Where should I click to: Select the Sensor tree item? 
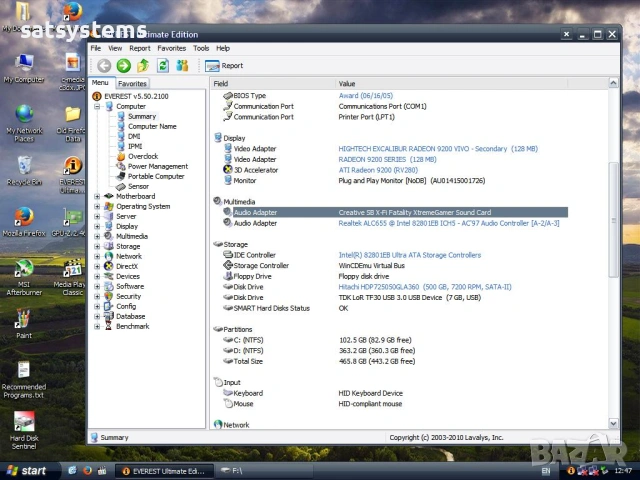click(x=138, y=186)
